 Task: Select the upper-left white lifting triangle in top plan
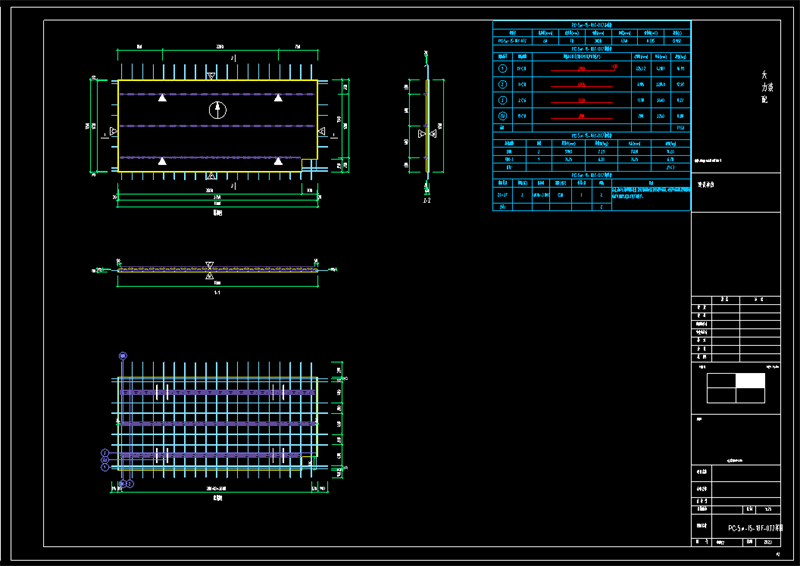coord(162,97)
